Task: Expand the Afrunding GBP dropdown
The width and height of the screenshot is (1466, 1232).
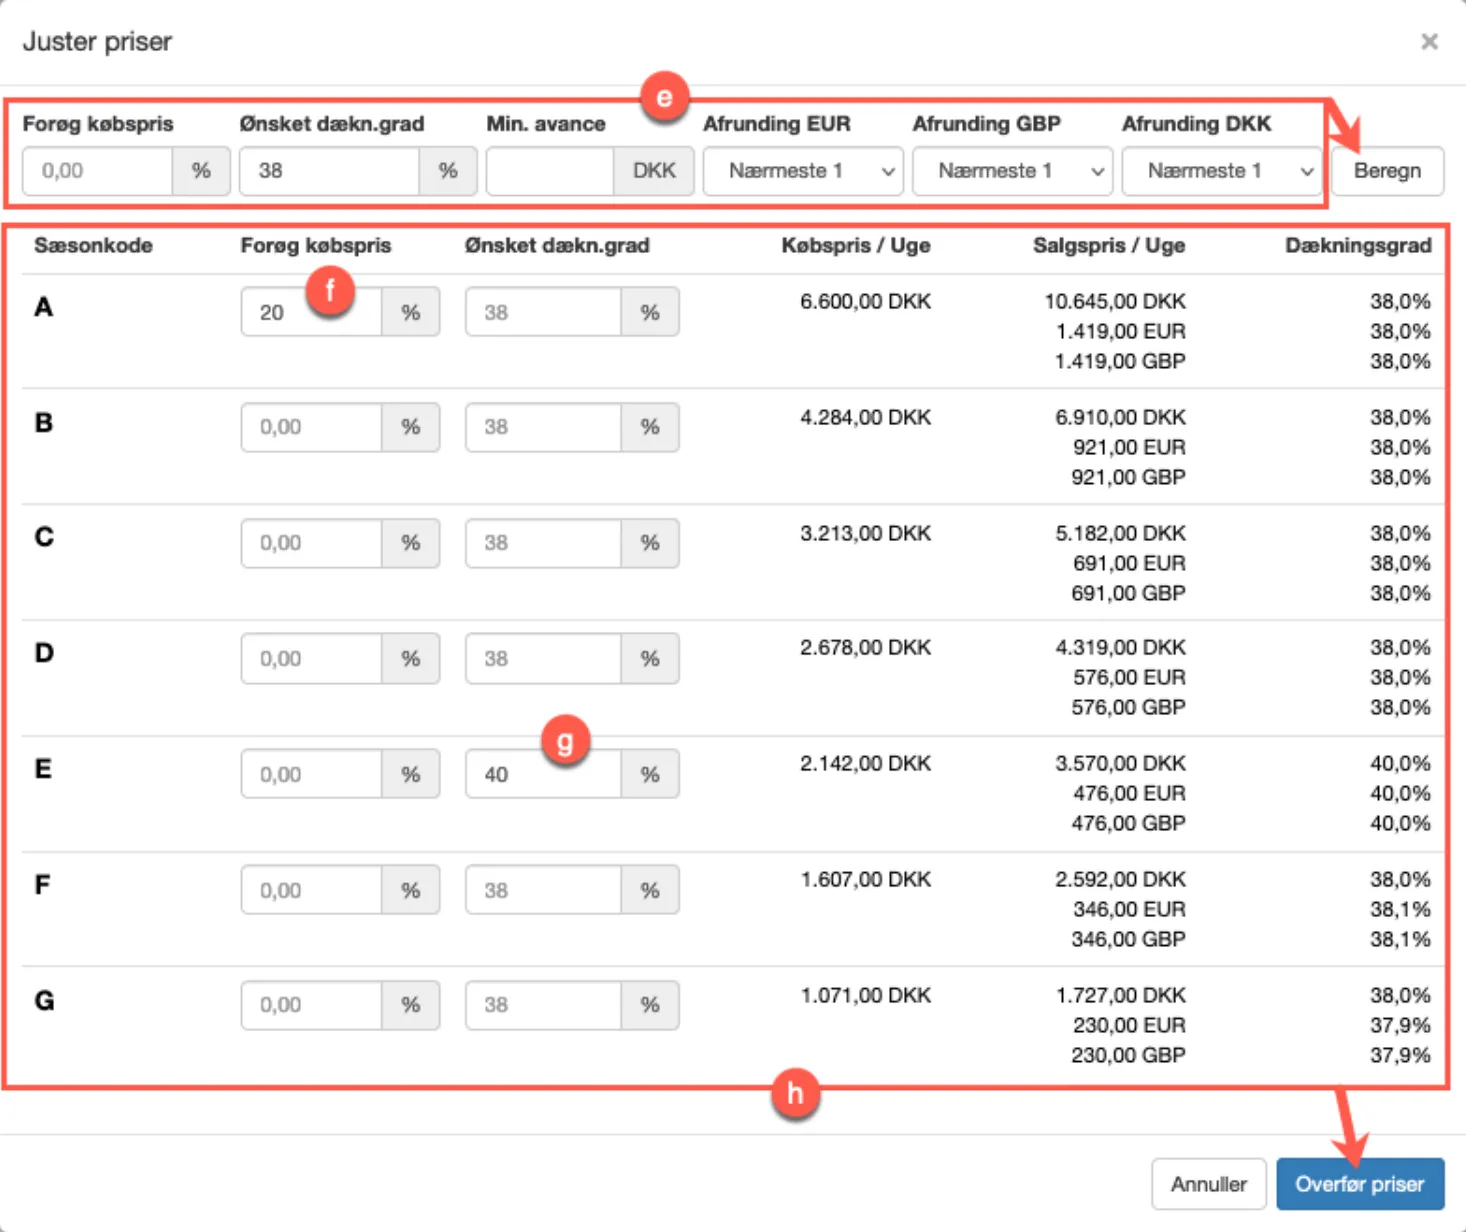Action: (x=1012, y=171)
